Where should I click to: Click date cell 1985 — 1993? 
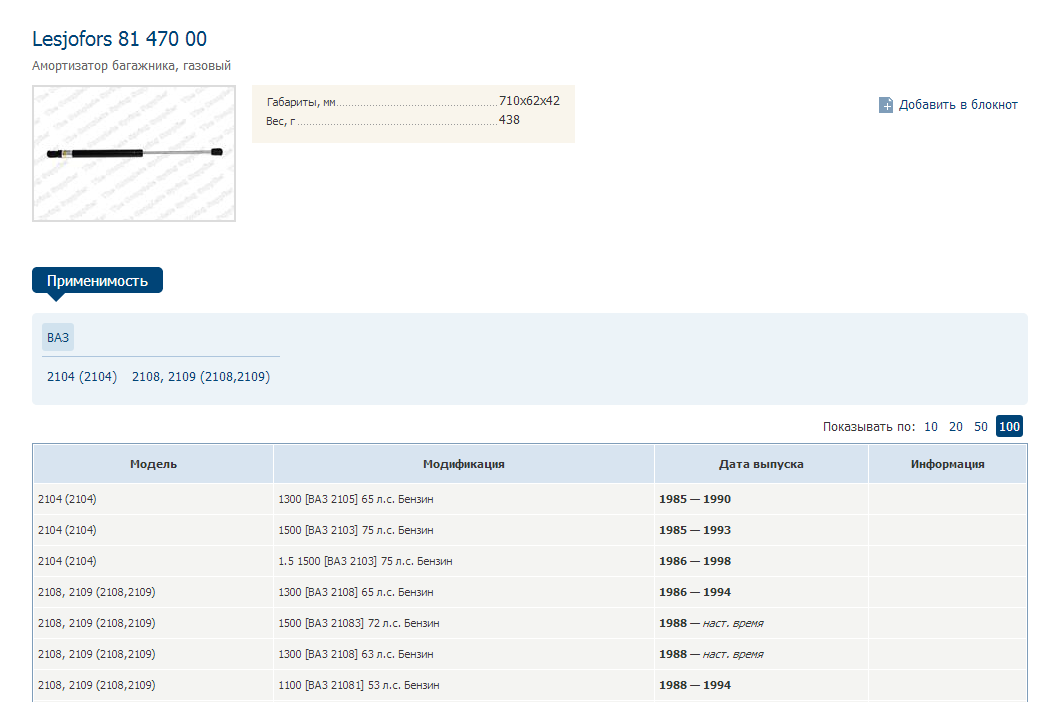tap(761, 530)
